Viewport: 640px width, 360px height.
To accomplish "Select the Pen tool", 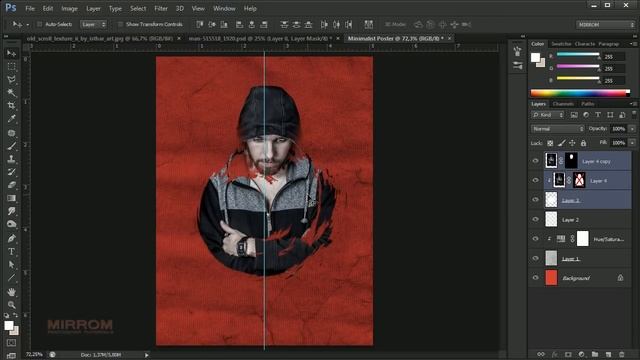I will 11,238.
